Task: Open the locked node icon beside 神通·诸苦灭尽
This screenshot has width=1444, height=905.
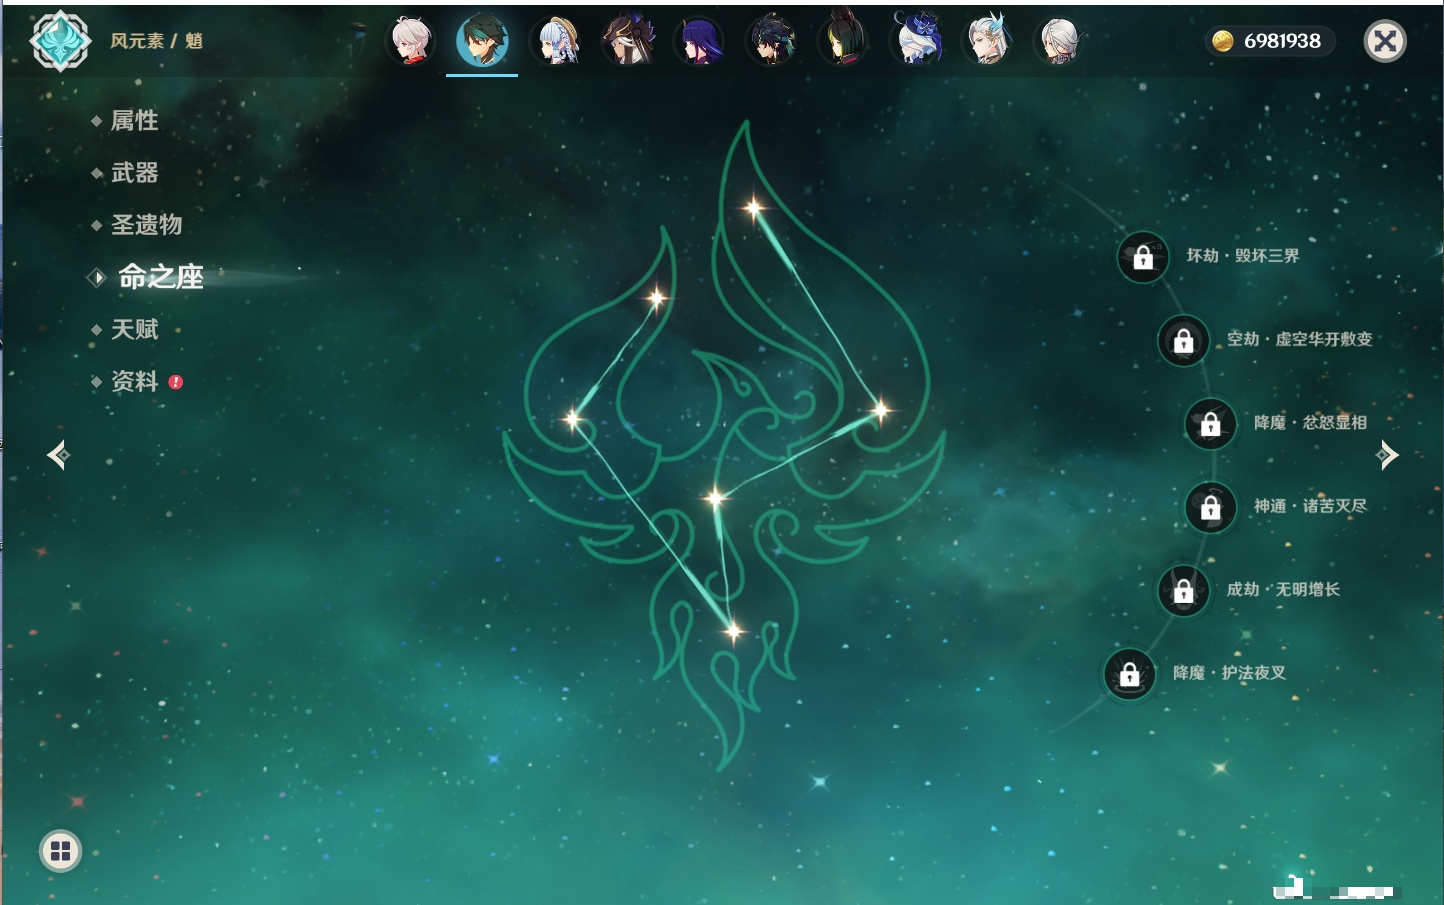Action: tap(1211, 507)
